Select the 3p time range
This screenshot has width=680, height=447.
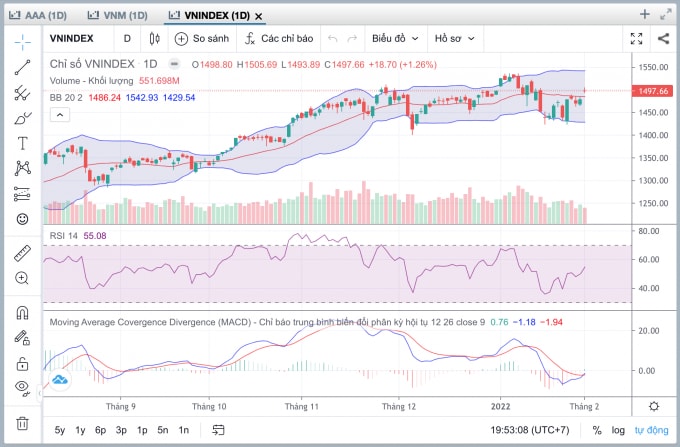pos(121,430)
